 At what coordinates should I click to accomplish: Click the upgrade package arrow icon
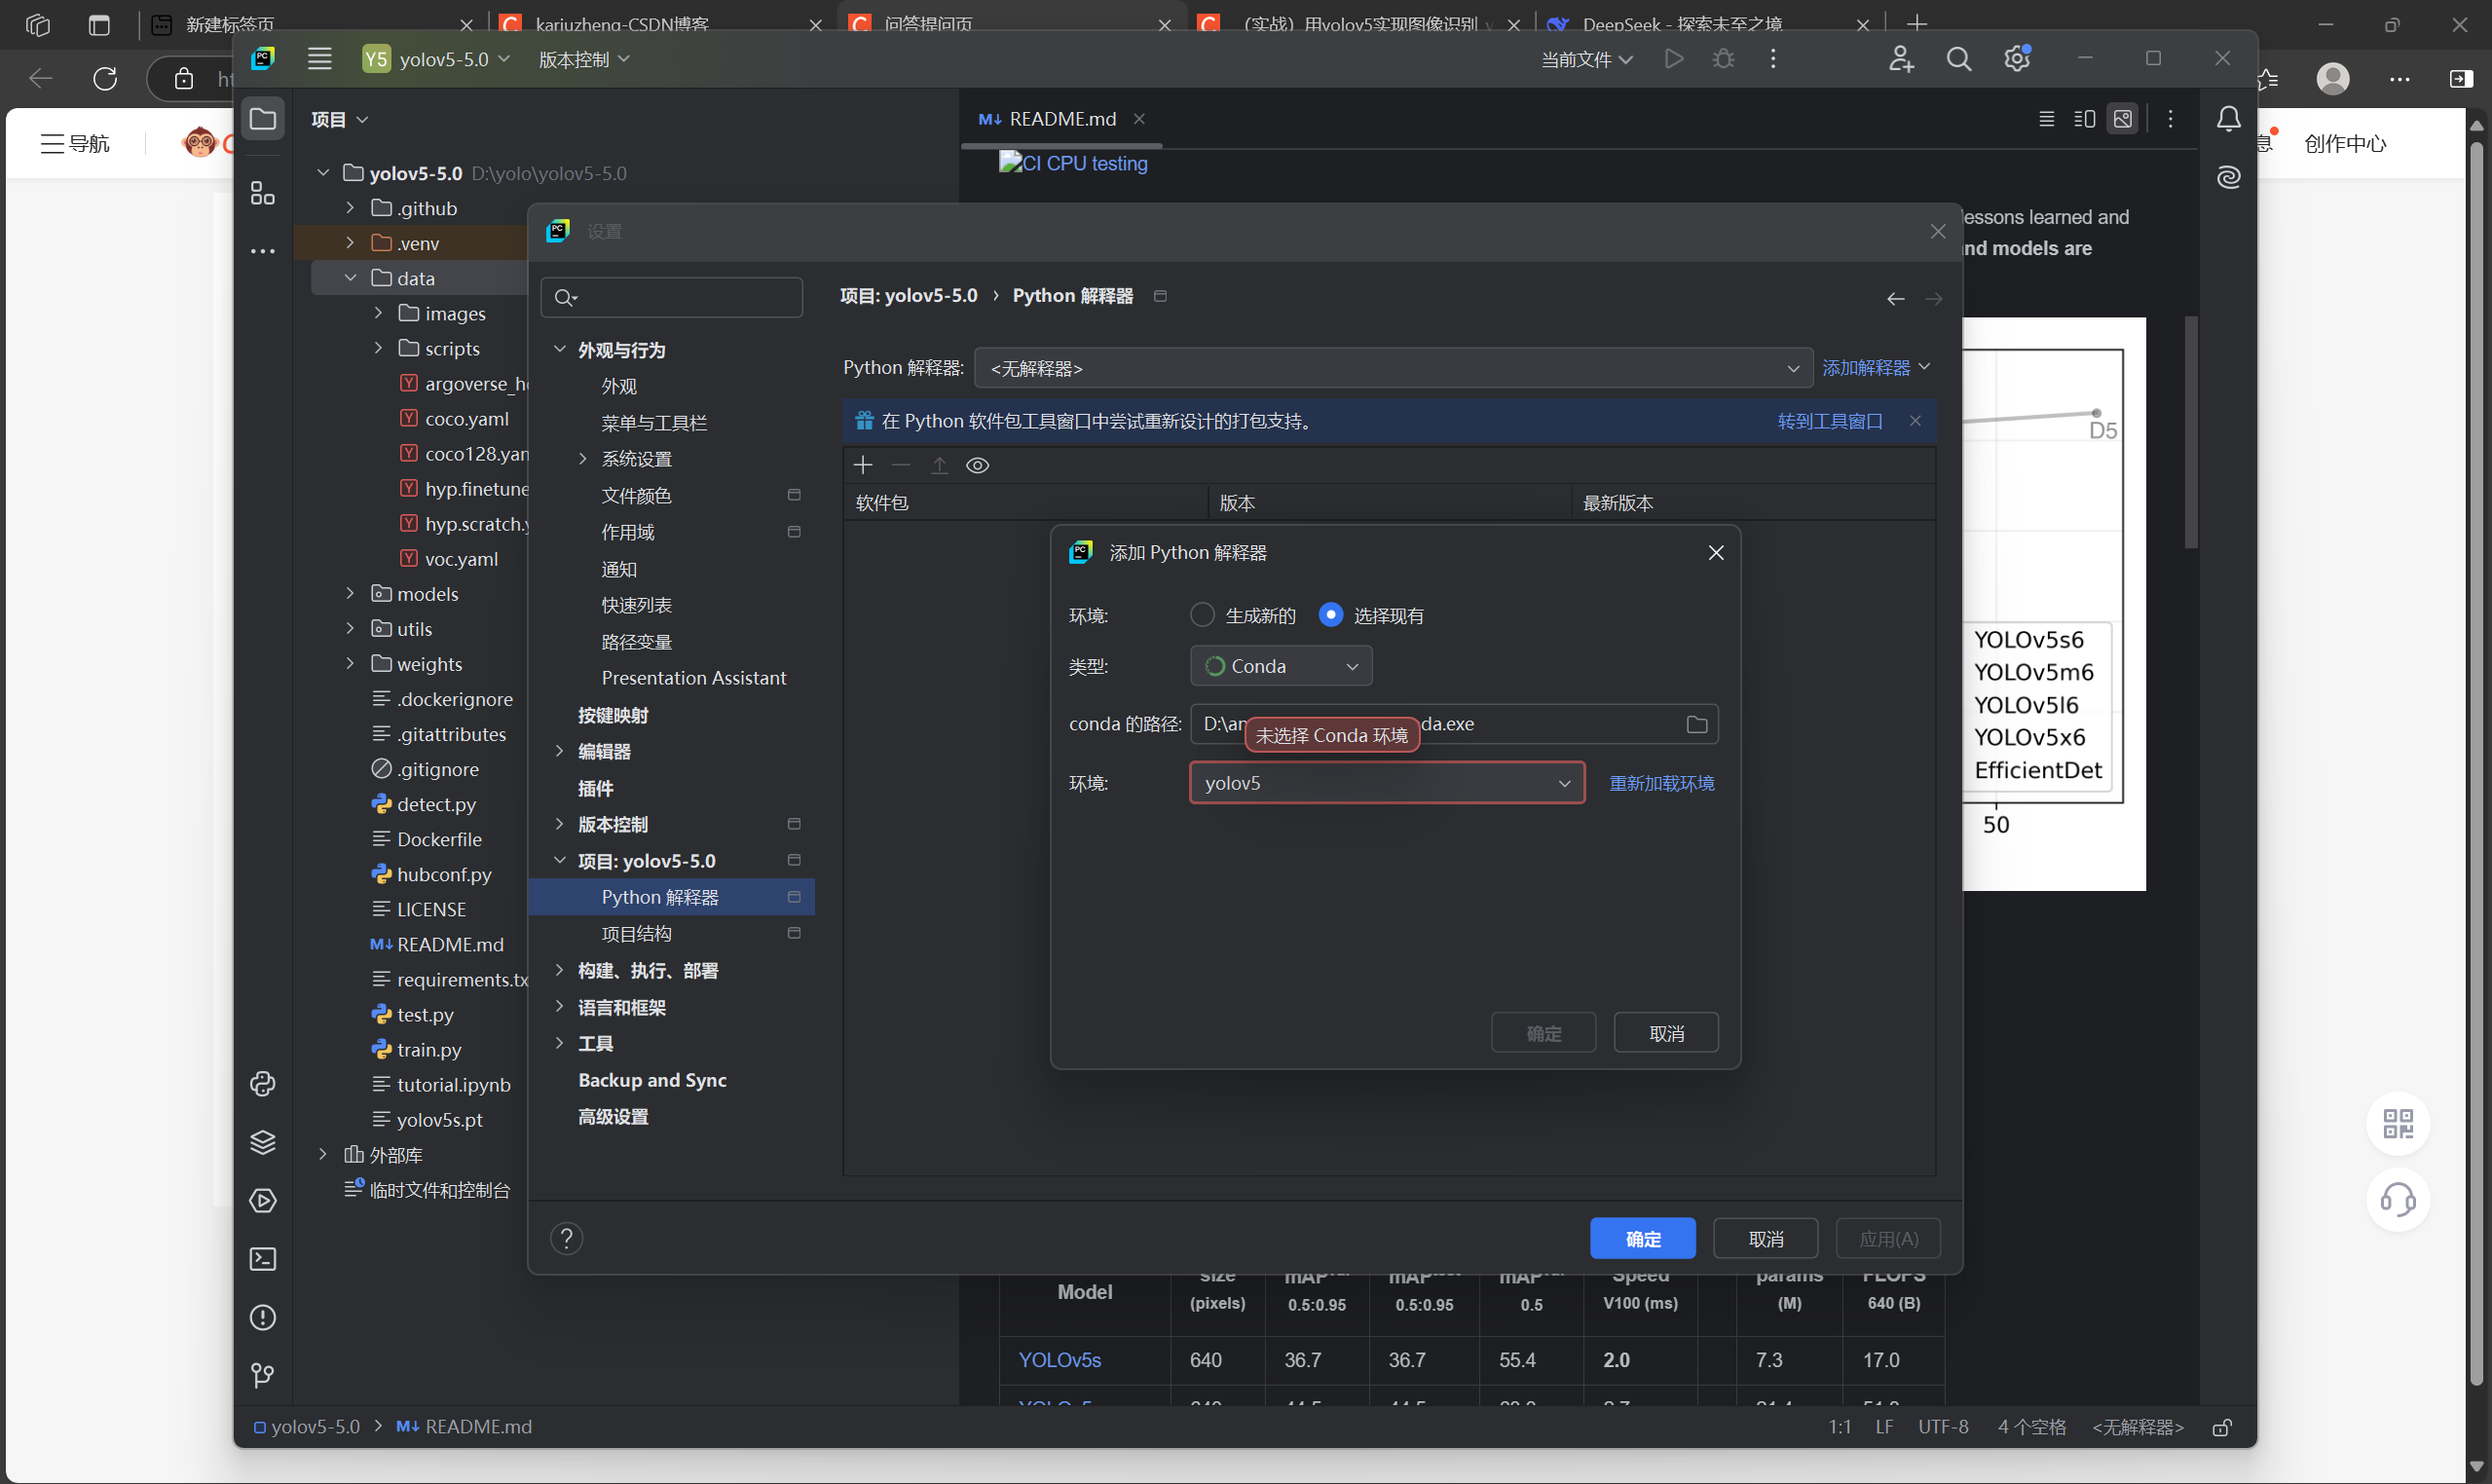tap(939, 465)
